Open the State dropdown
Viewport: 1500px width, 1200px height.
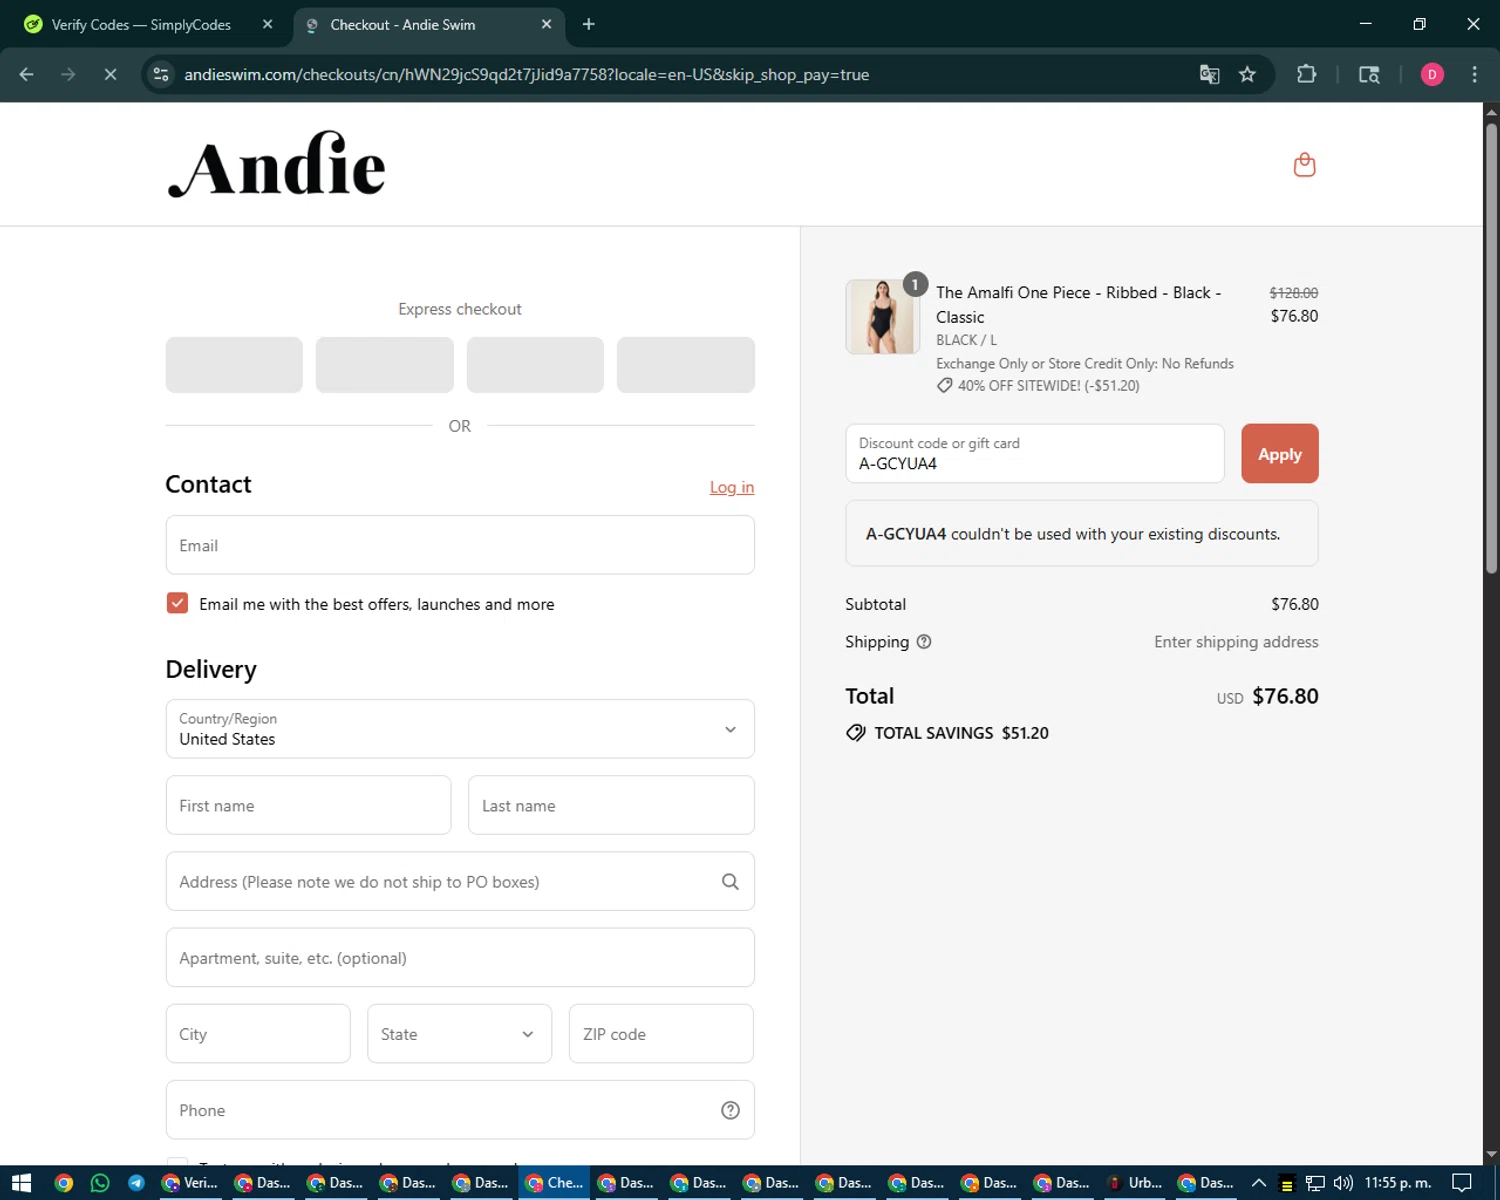click(459, 1034)
